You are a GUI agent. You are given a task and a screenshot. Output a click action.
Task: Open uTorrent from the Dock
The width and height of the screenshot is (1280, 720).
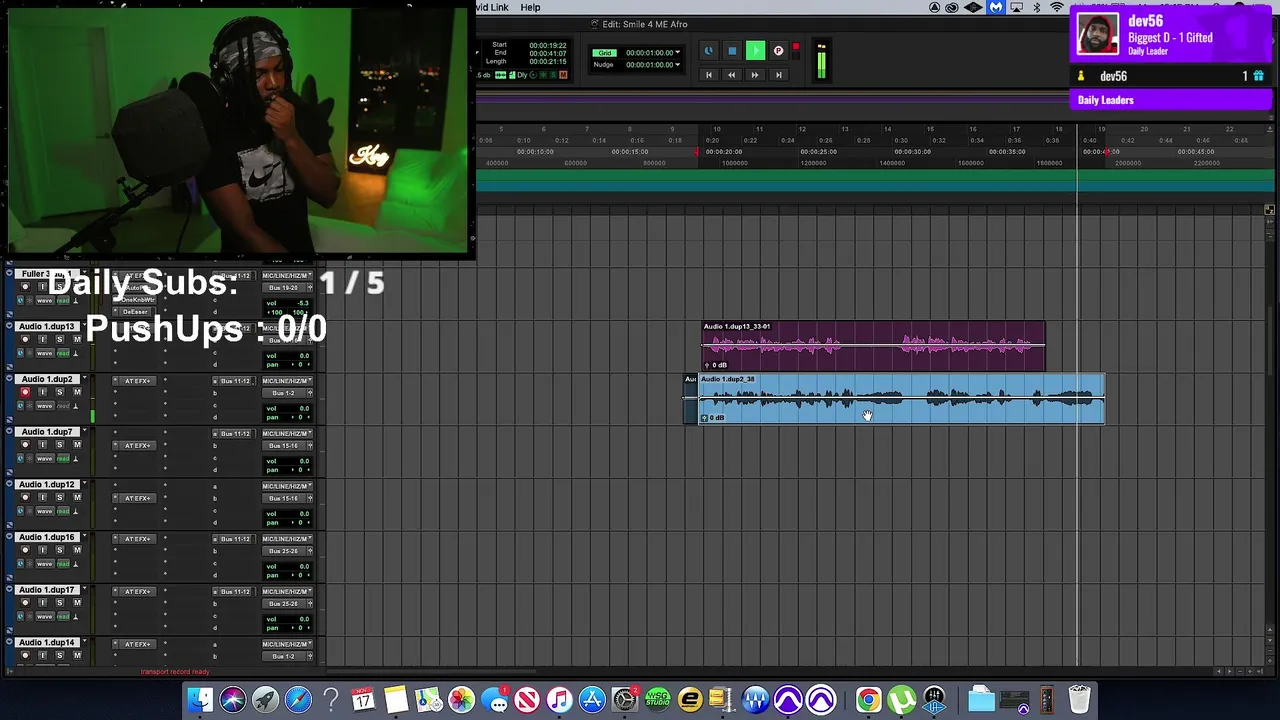(901, 699)
